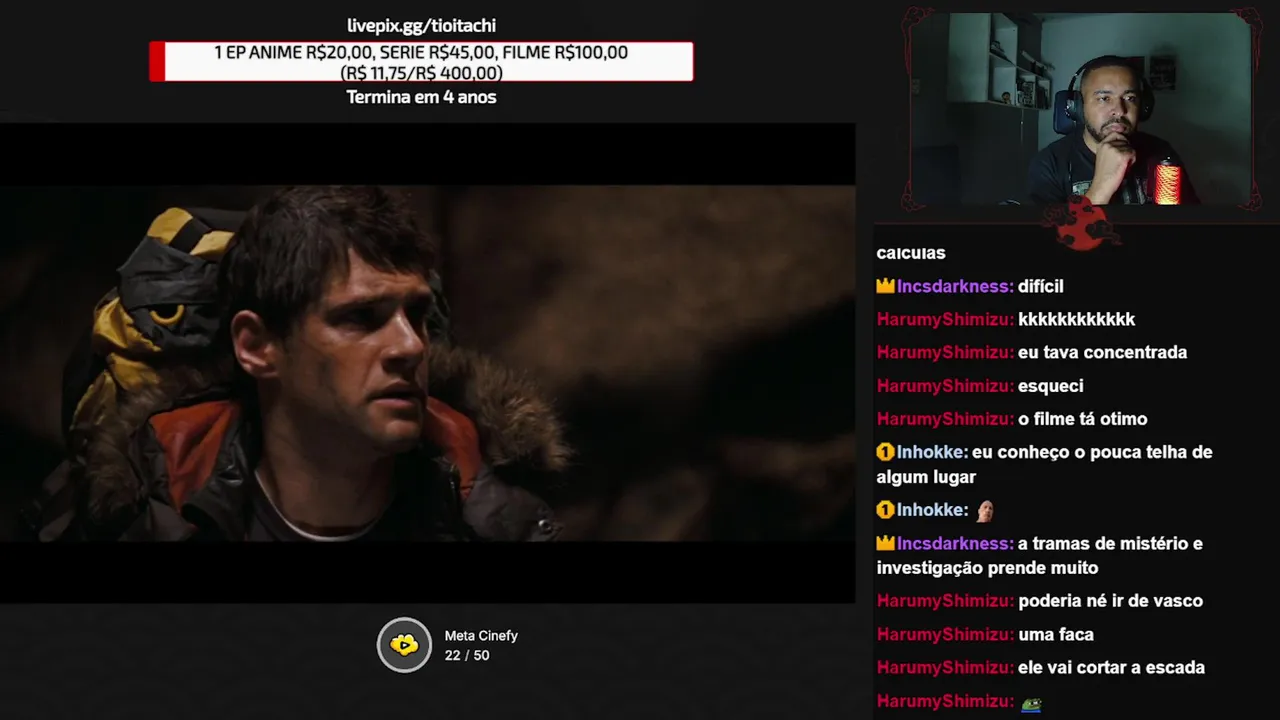Click Incsdarkness username on 'a tramas' message
The height and width of the screenshot is (720, 1280).
click(x=955, y=543)
